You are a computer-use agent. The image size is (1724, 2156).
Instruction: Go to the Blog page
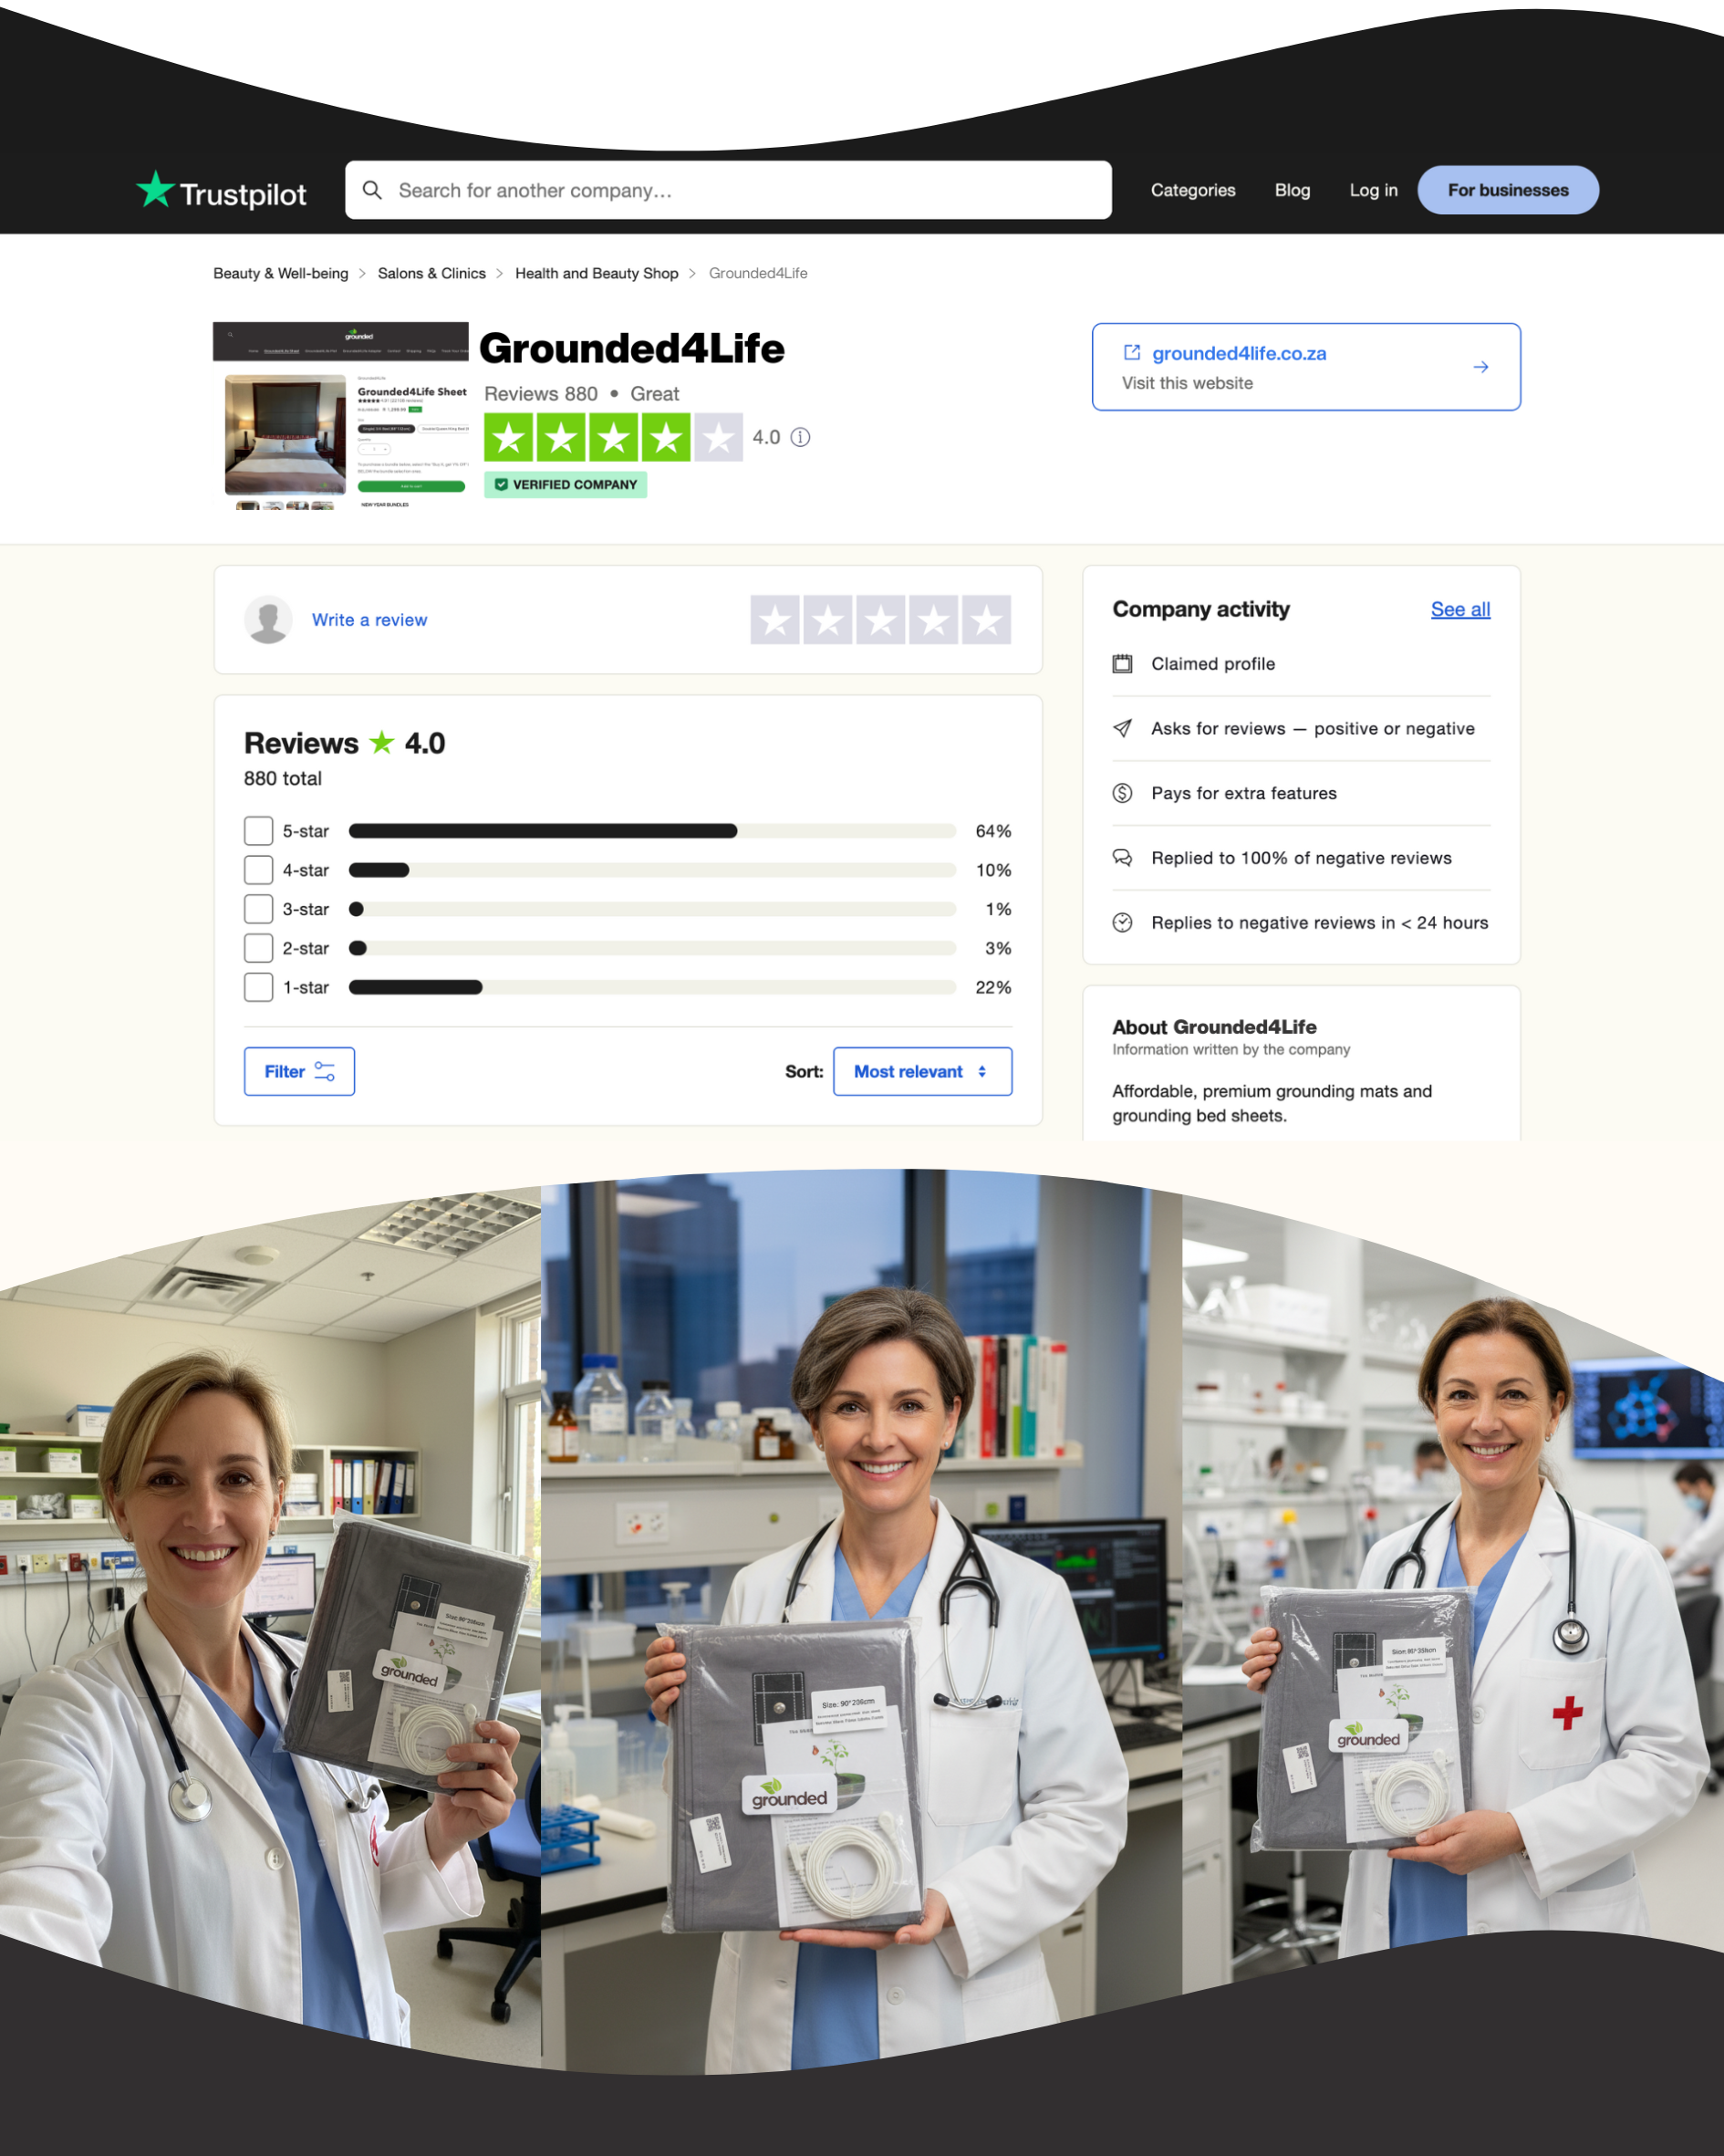pyautogui.click(x=1292, y=190)
